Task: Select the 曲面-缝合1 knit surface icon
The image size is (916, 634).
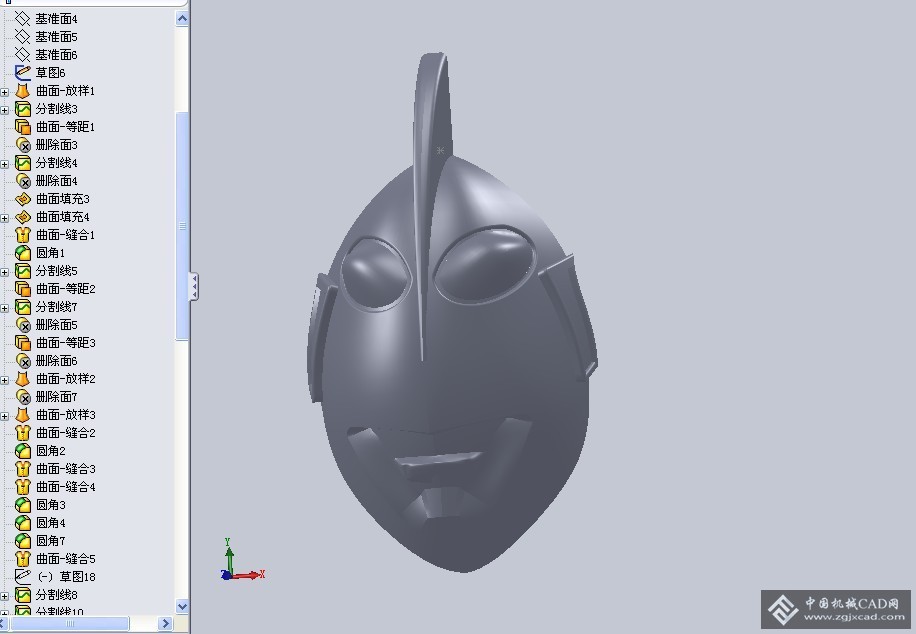Action: click(x=22, y=235)
